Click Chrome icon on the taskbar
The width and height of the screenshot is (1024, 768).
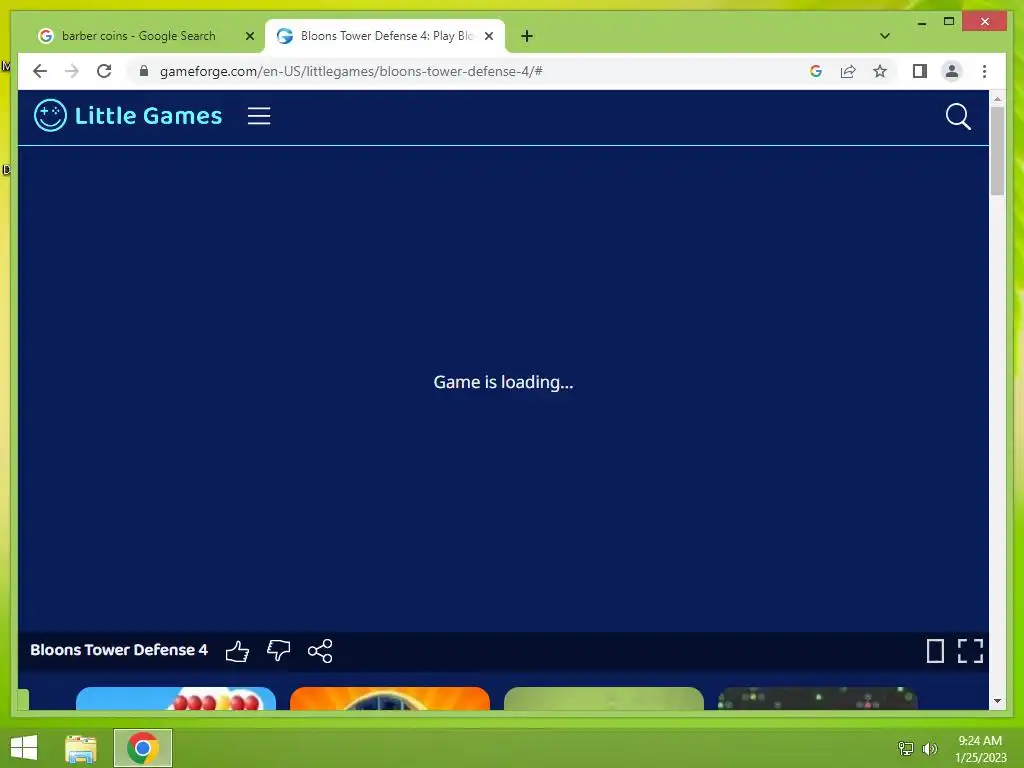142,748
